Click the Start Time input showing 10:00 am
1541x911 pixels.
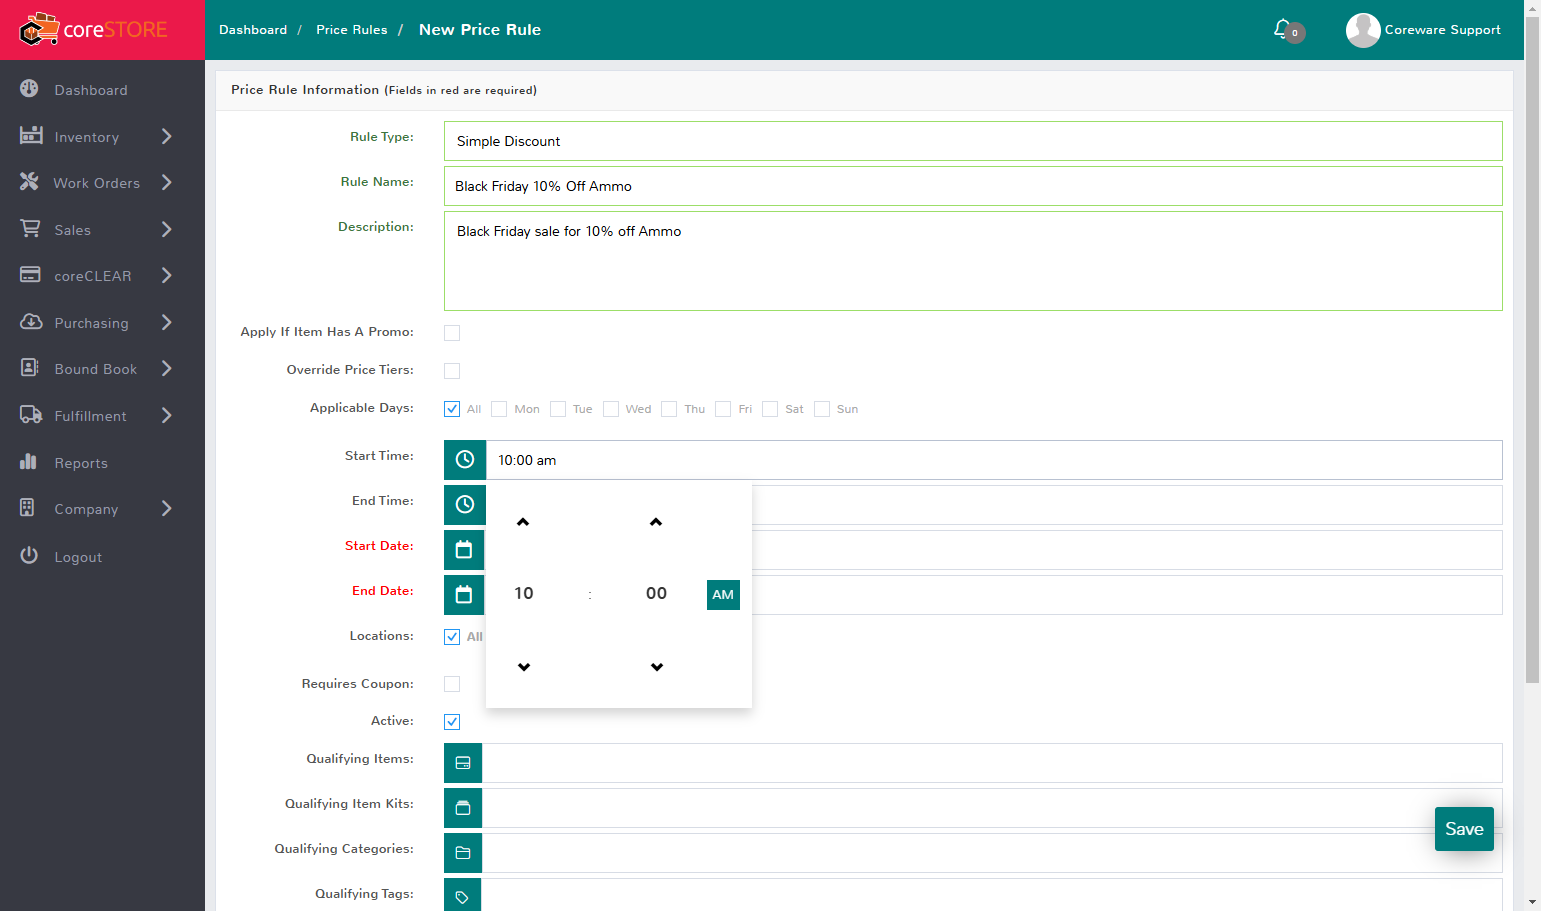(994, 460)
